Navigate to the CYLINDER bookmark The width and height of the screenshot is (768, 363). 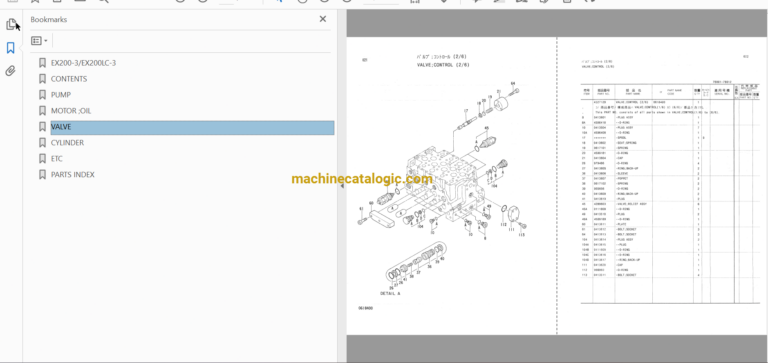[67, 143]
